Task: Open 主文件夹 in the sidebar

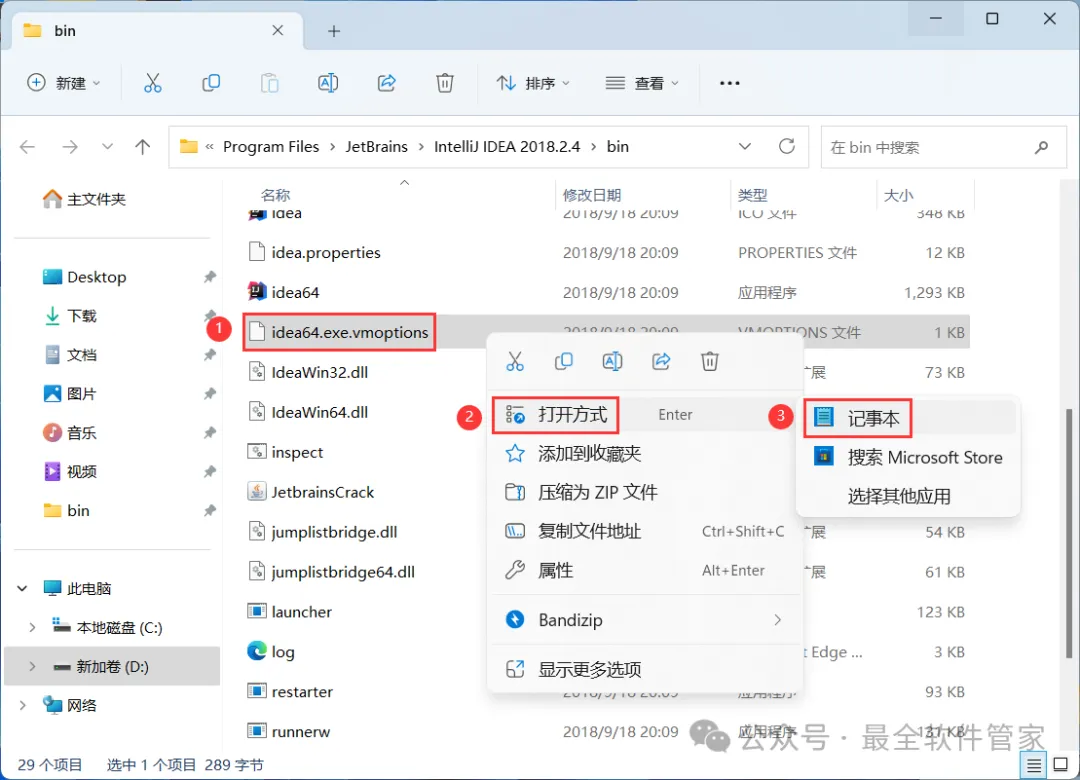Action: coord(83,200)
